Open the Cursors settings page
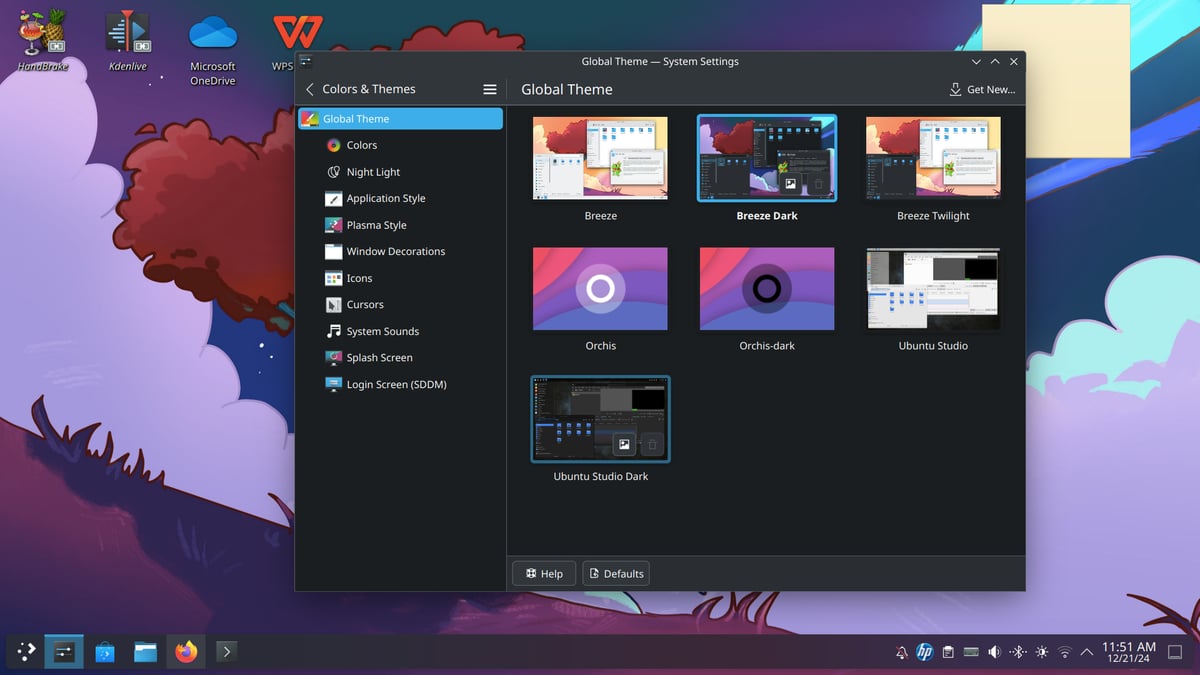 click(364, 305)
